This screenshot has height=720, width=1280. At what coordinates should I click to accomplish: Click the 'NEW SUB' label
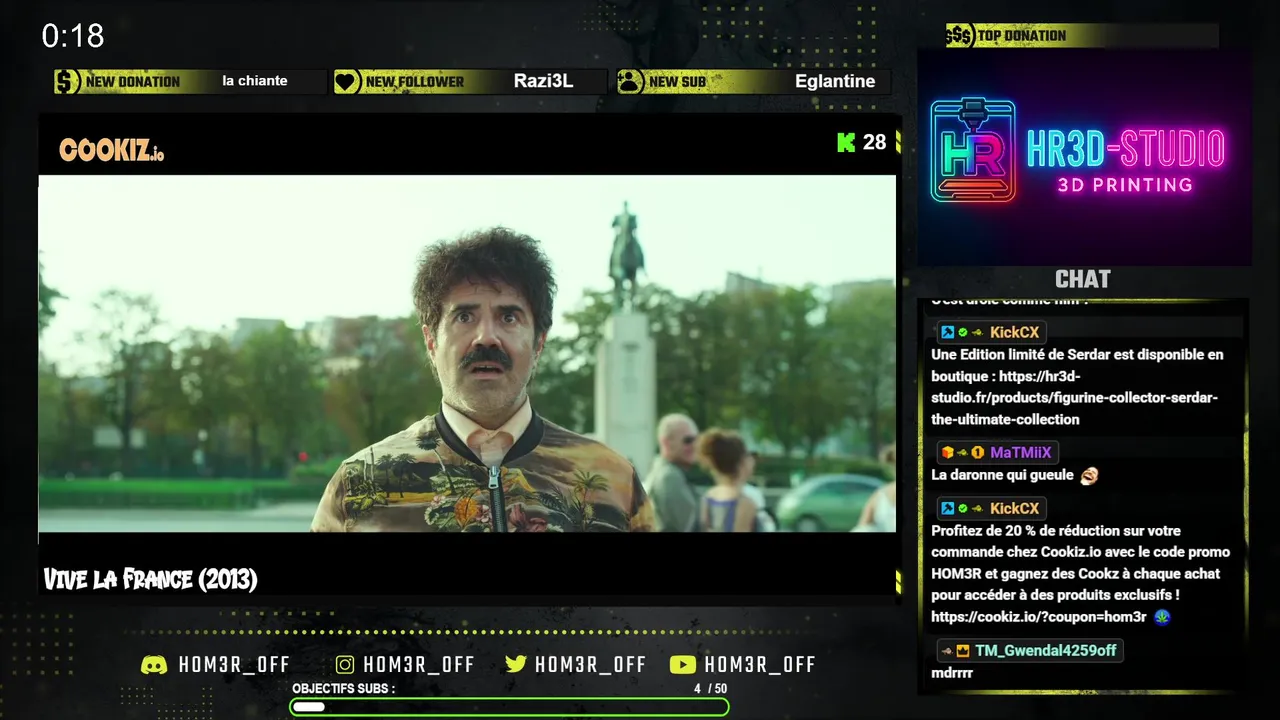pos(677,82)
